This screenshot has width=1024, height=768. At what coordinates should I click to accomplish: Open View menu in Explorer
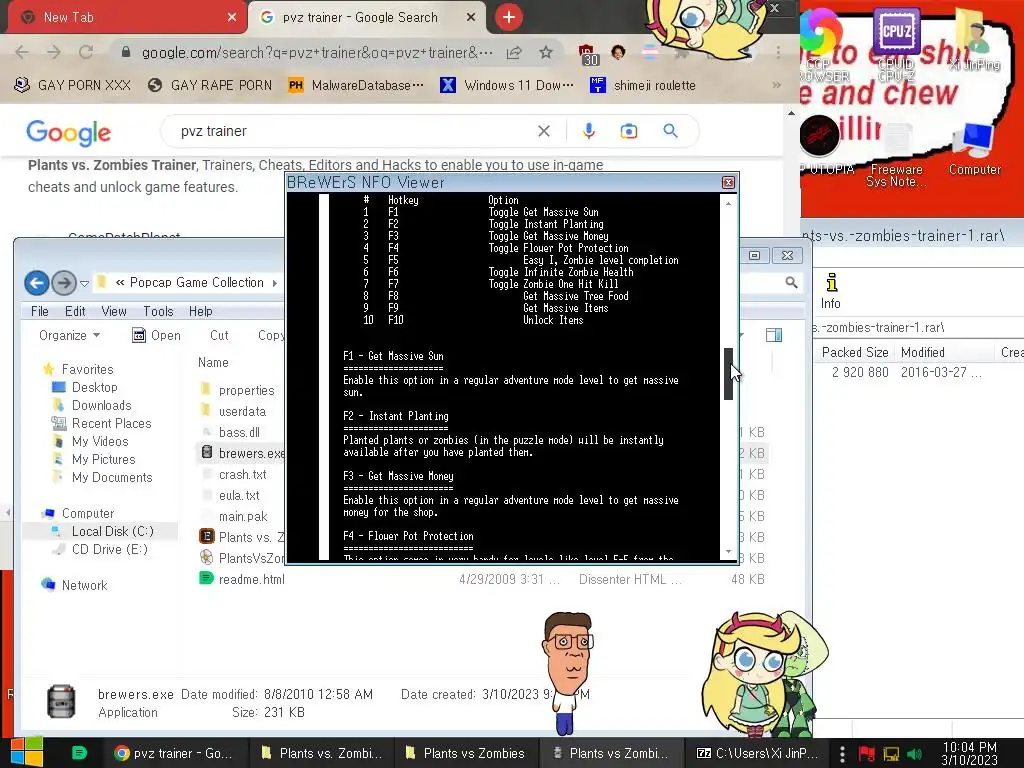point(114,312)
